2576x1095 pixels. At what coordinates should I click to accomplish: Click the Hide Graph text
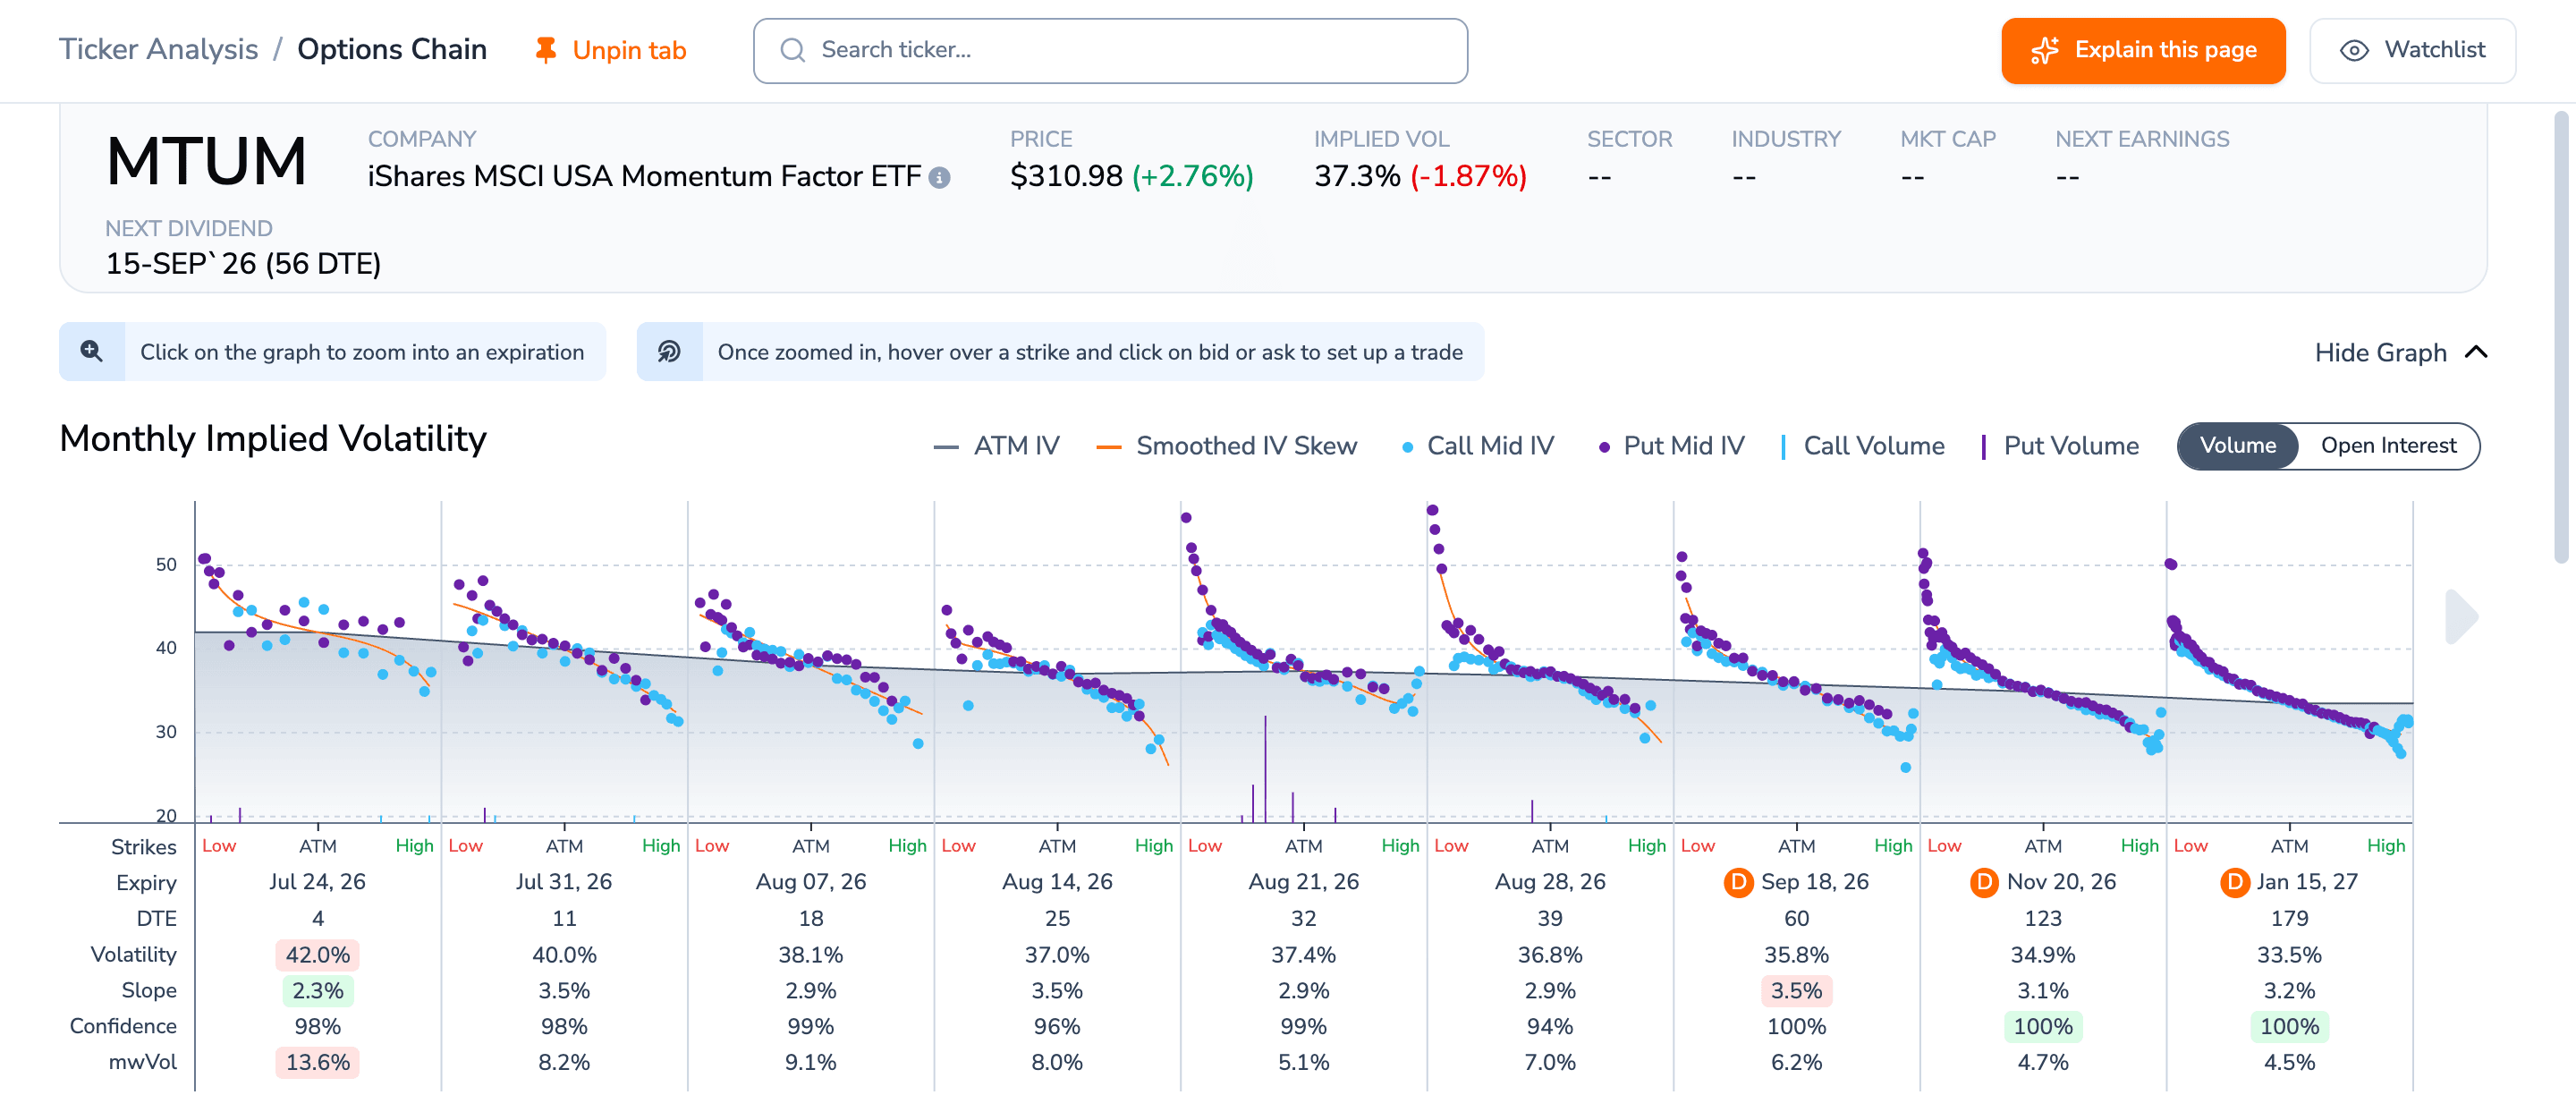(2380, 352)
